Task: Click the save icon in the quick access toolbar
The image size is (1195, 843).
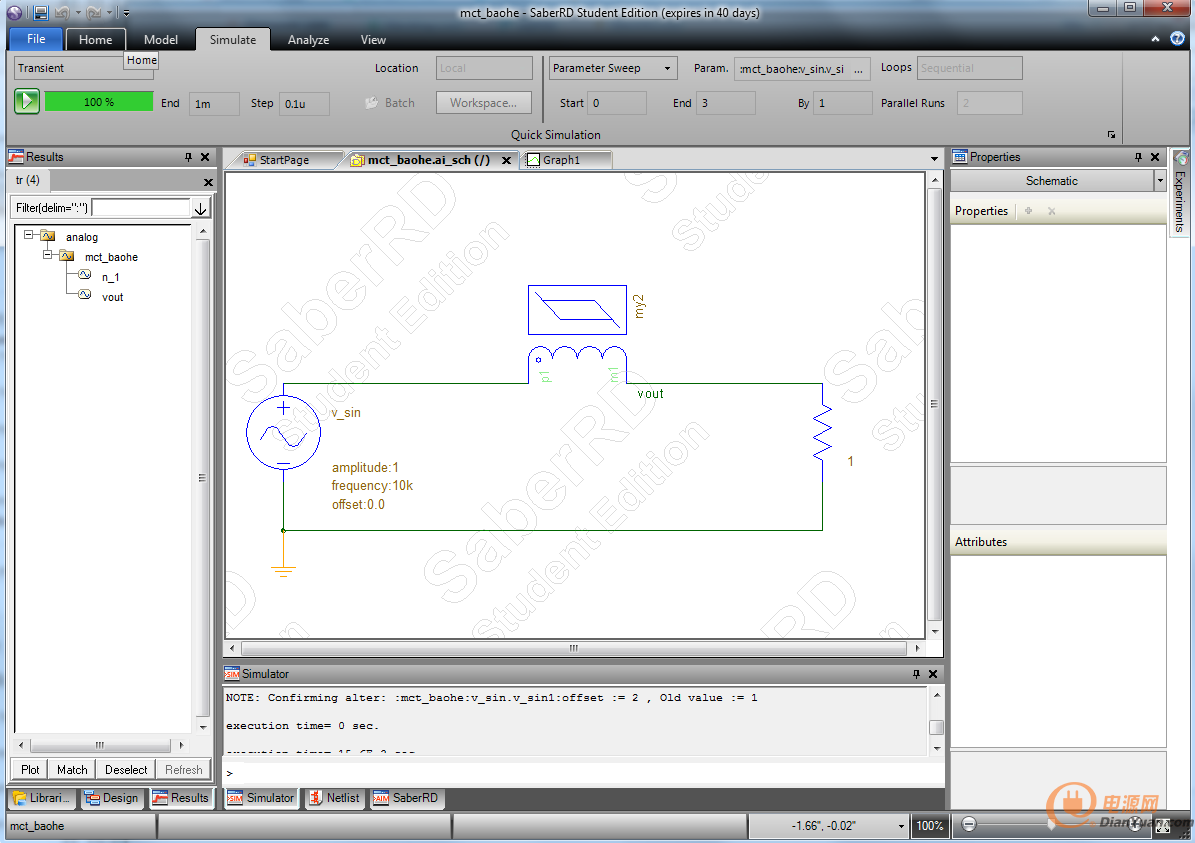Action: (41, 12)
